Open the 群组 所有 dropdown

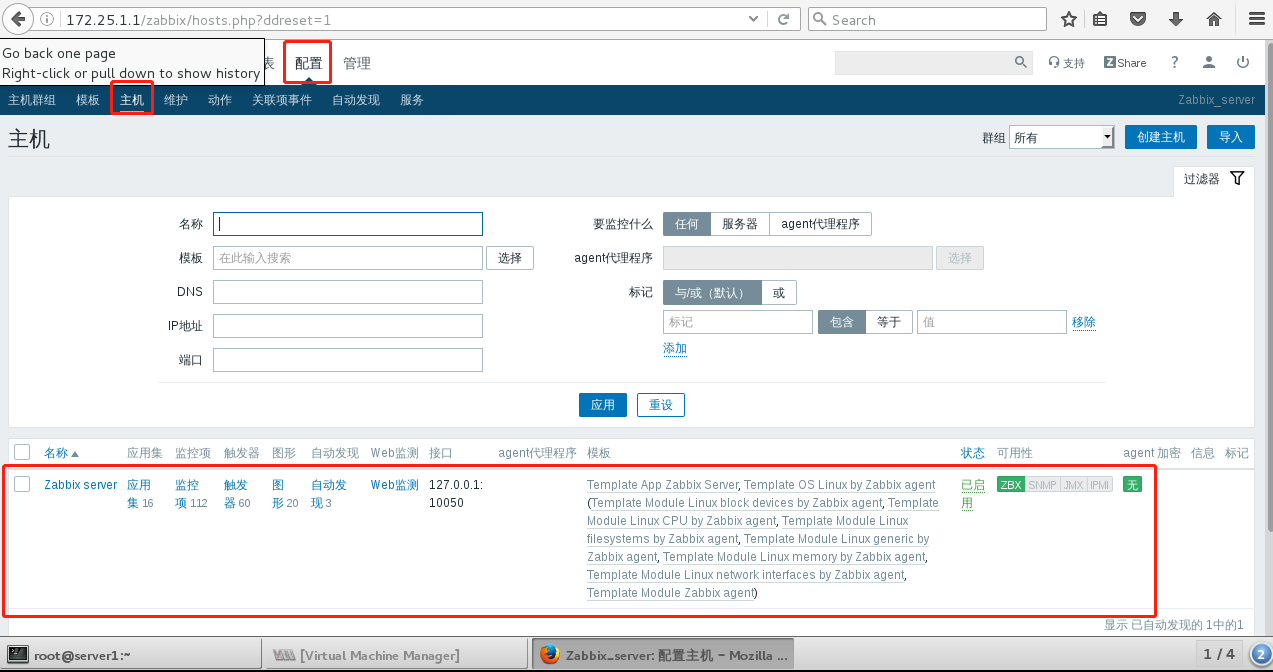(x=1062, y=138)
